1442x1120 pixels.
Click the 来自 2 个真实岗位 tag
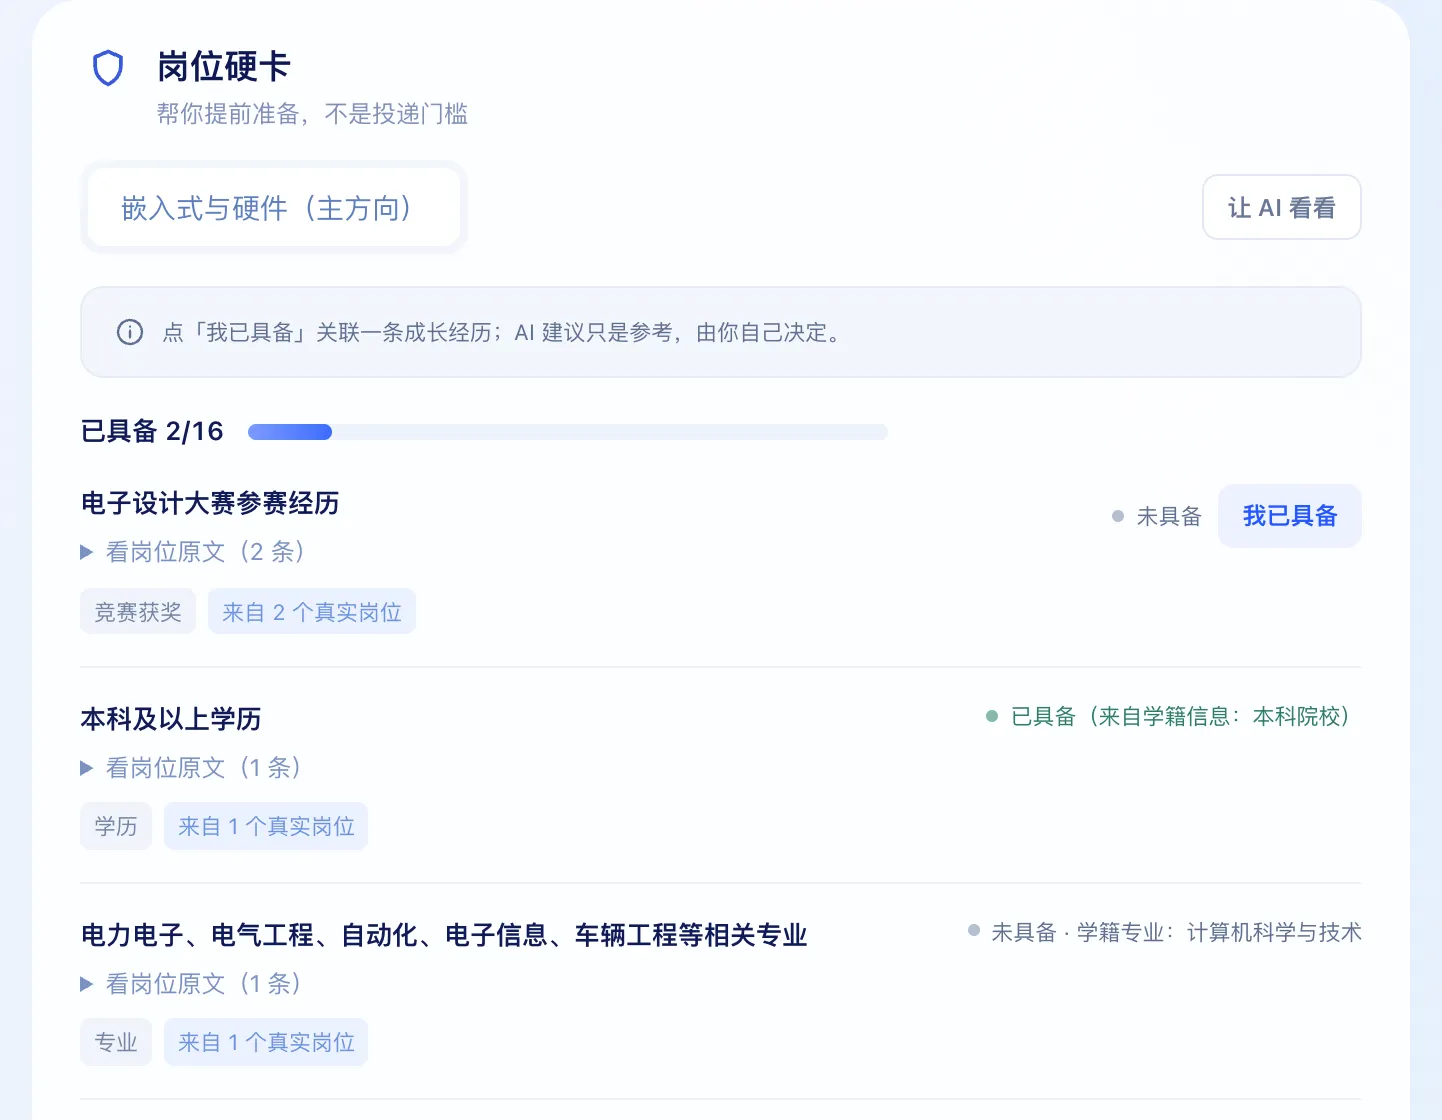tap(312, 611)
